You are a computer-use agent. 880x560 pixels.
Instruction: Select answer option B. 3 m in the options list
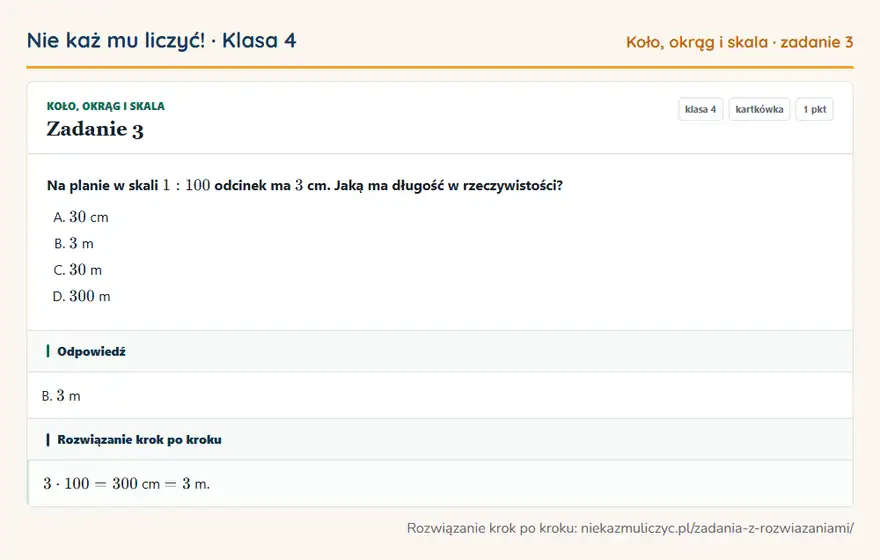(74, 244)
